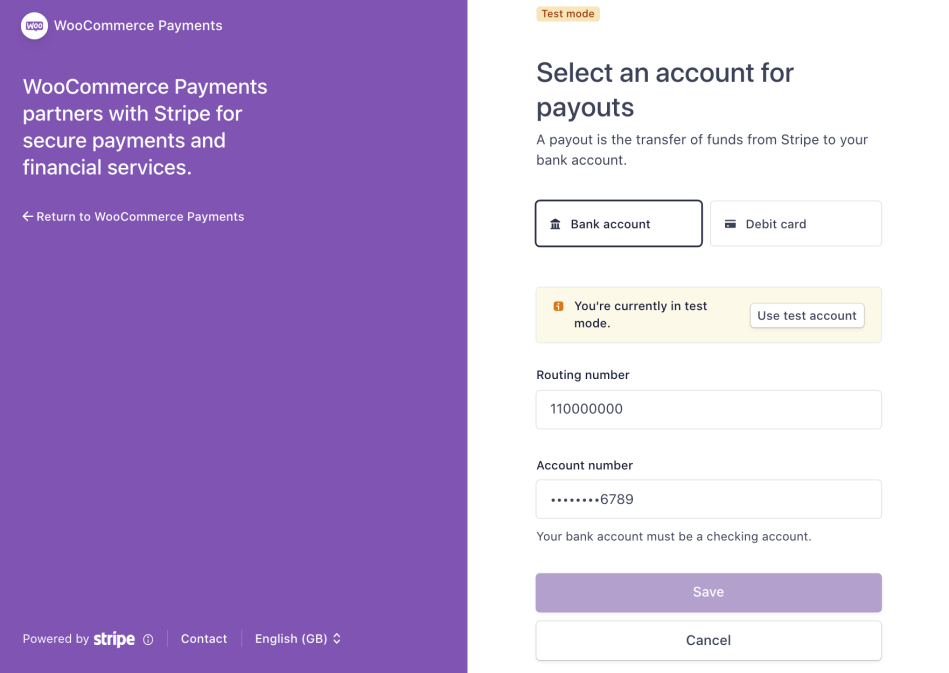Click the bank building icon
Screen dimensions: 949x673
556,224
